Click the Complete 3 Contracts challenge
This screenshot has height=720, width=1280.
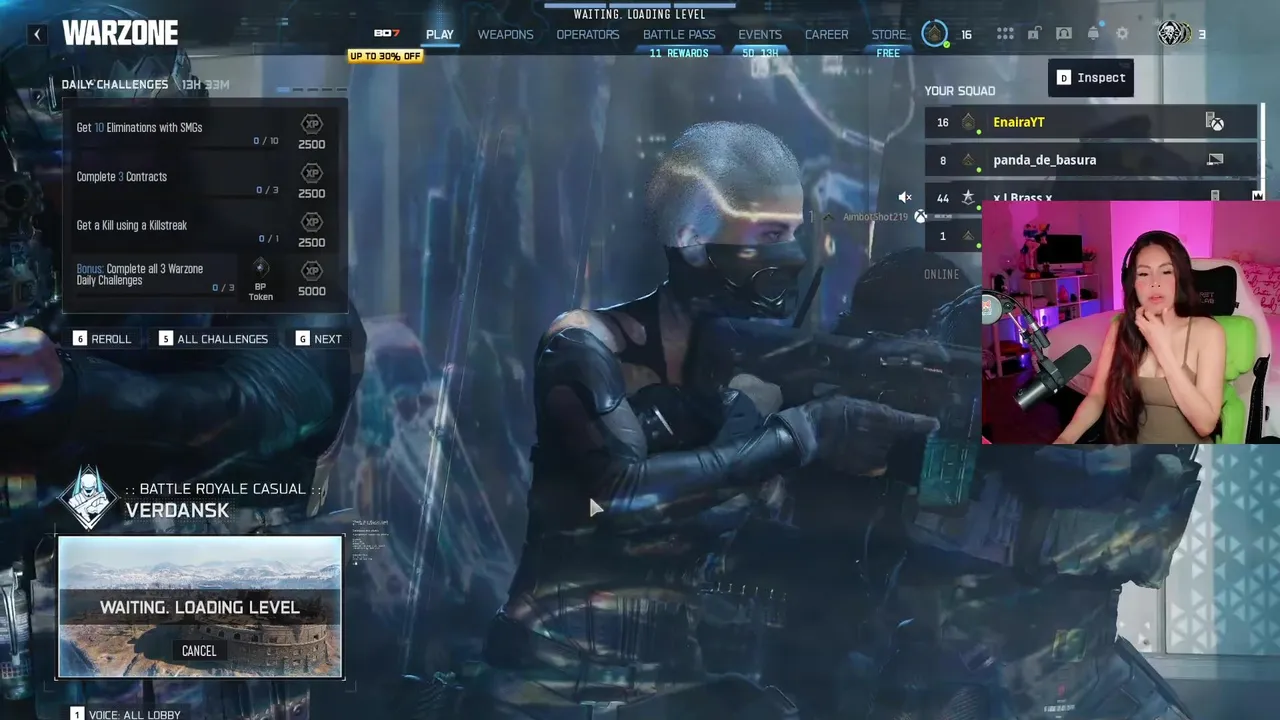pos(204,180)
